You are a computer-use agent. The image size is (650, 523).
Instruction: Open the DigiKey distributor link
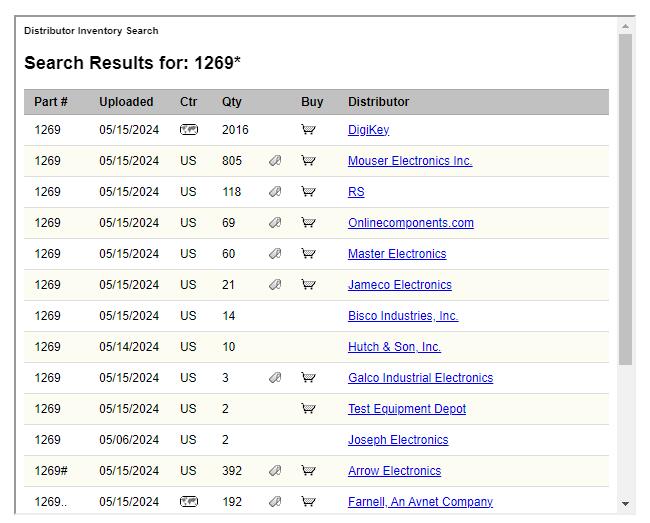pyautogui.click(x=368, y=130)
